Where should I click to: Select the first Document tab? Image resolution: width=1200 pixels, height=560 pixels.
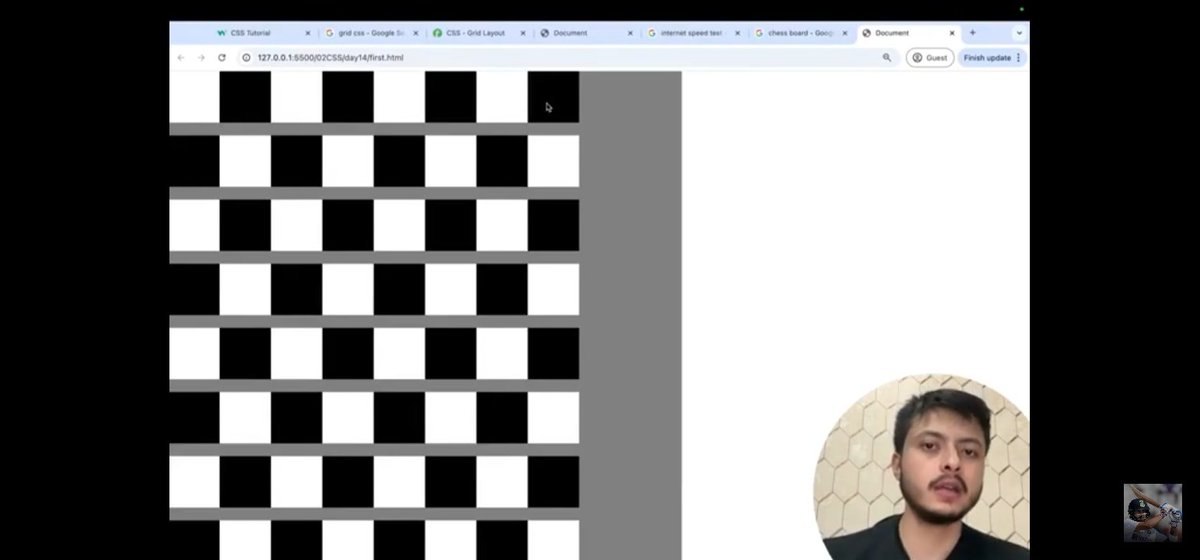[586, 33]
